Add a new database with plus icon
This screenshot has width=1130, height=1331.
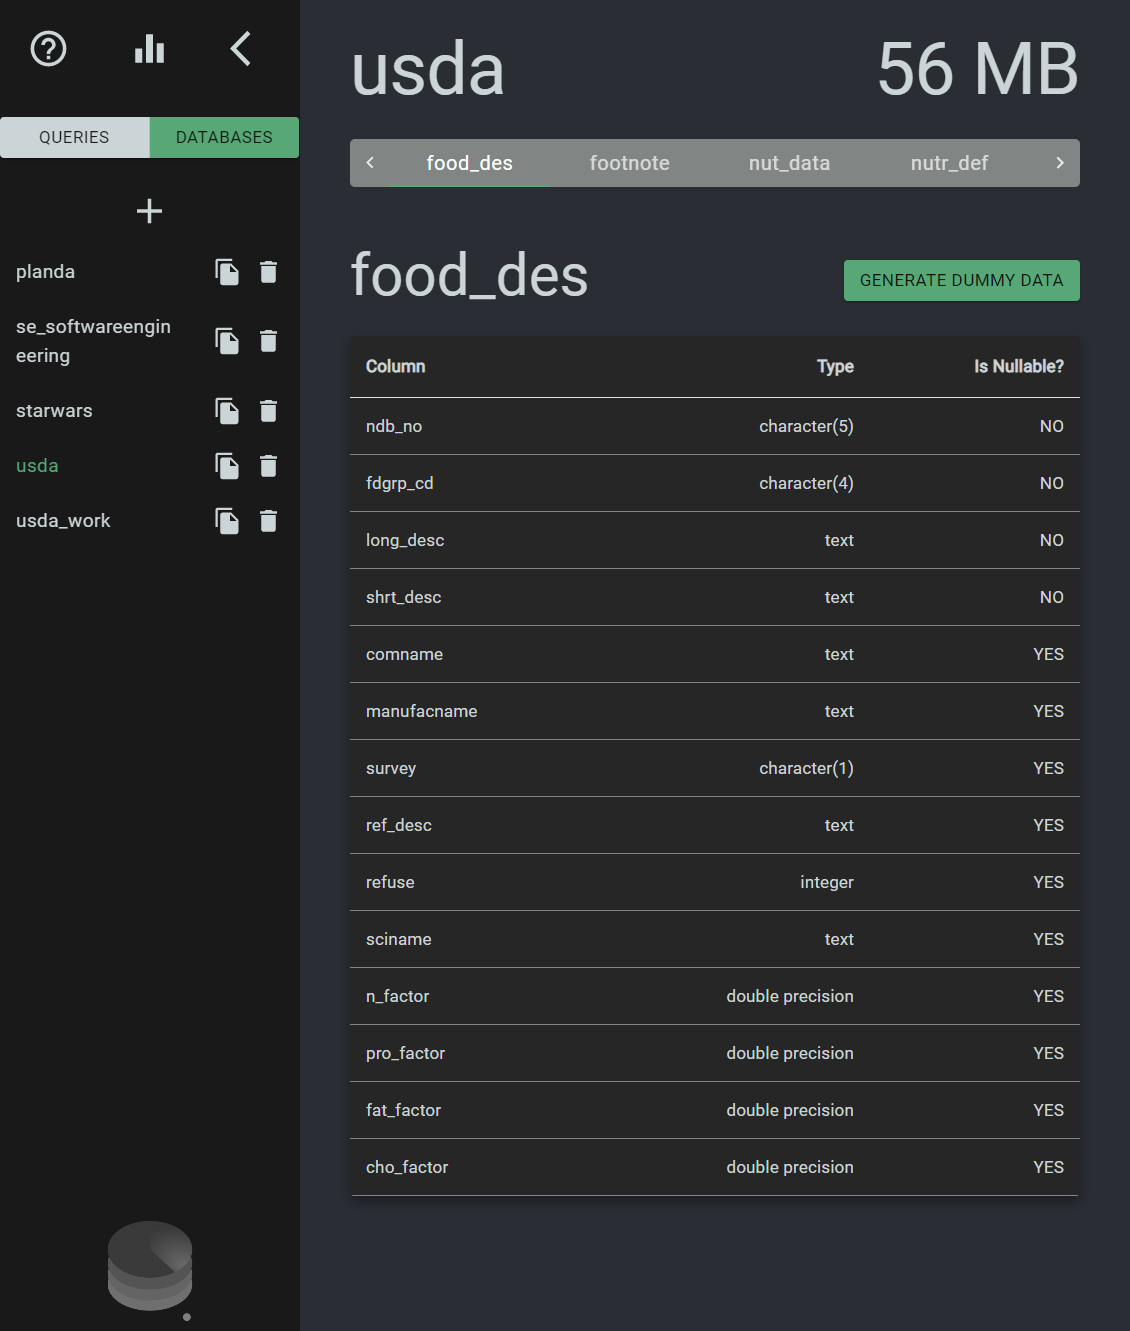pos(149,211)
